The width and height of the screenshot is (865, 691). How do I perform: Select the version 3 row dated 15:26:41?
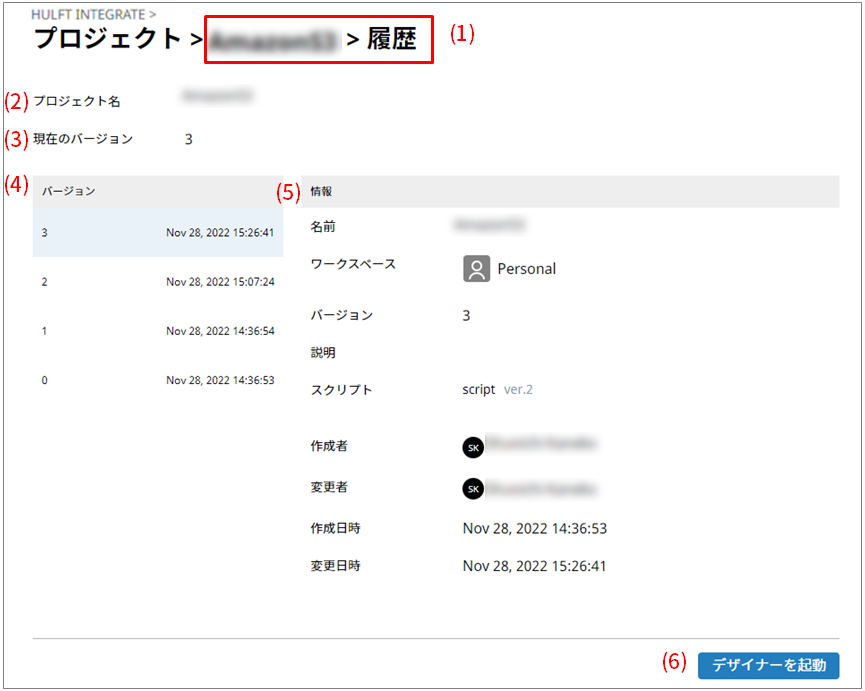point(158,233)
